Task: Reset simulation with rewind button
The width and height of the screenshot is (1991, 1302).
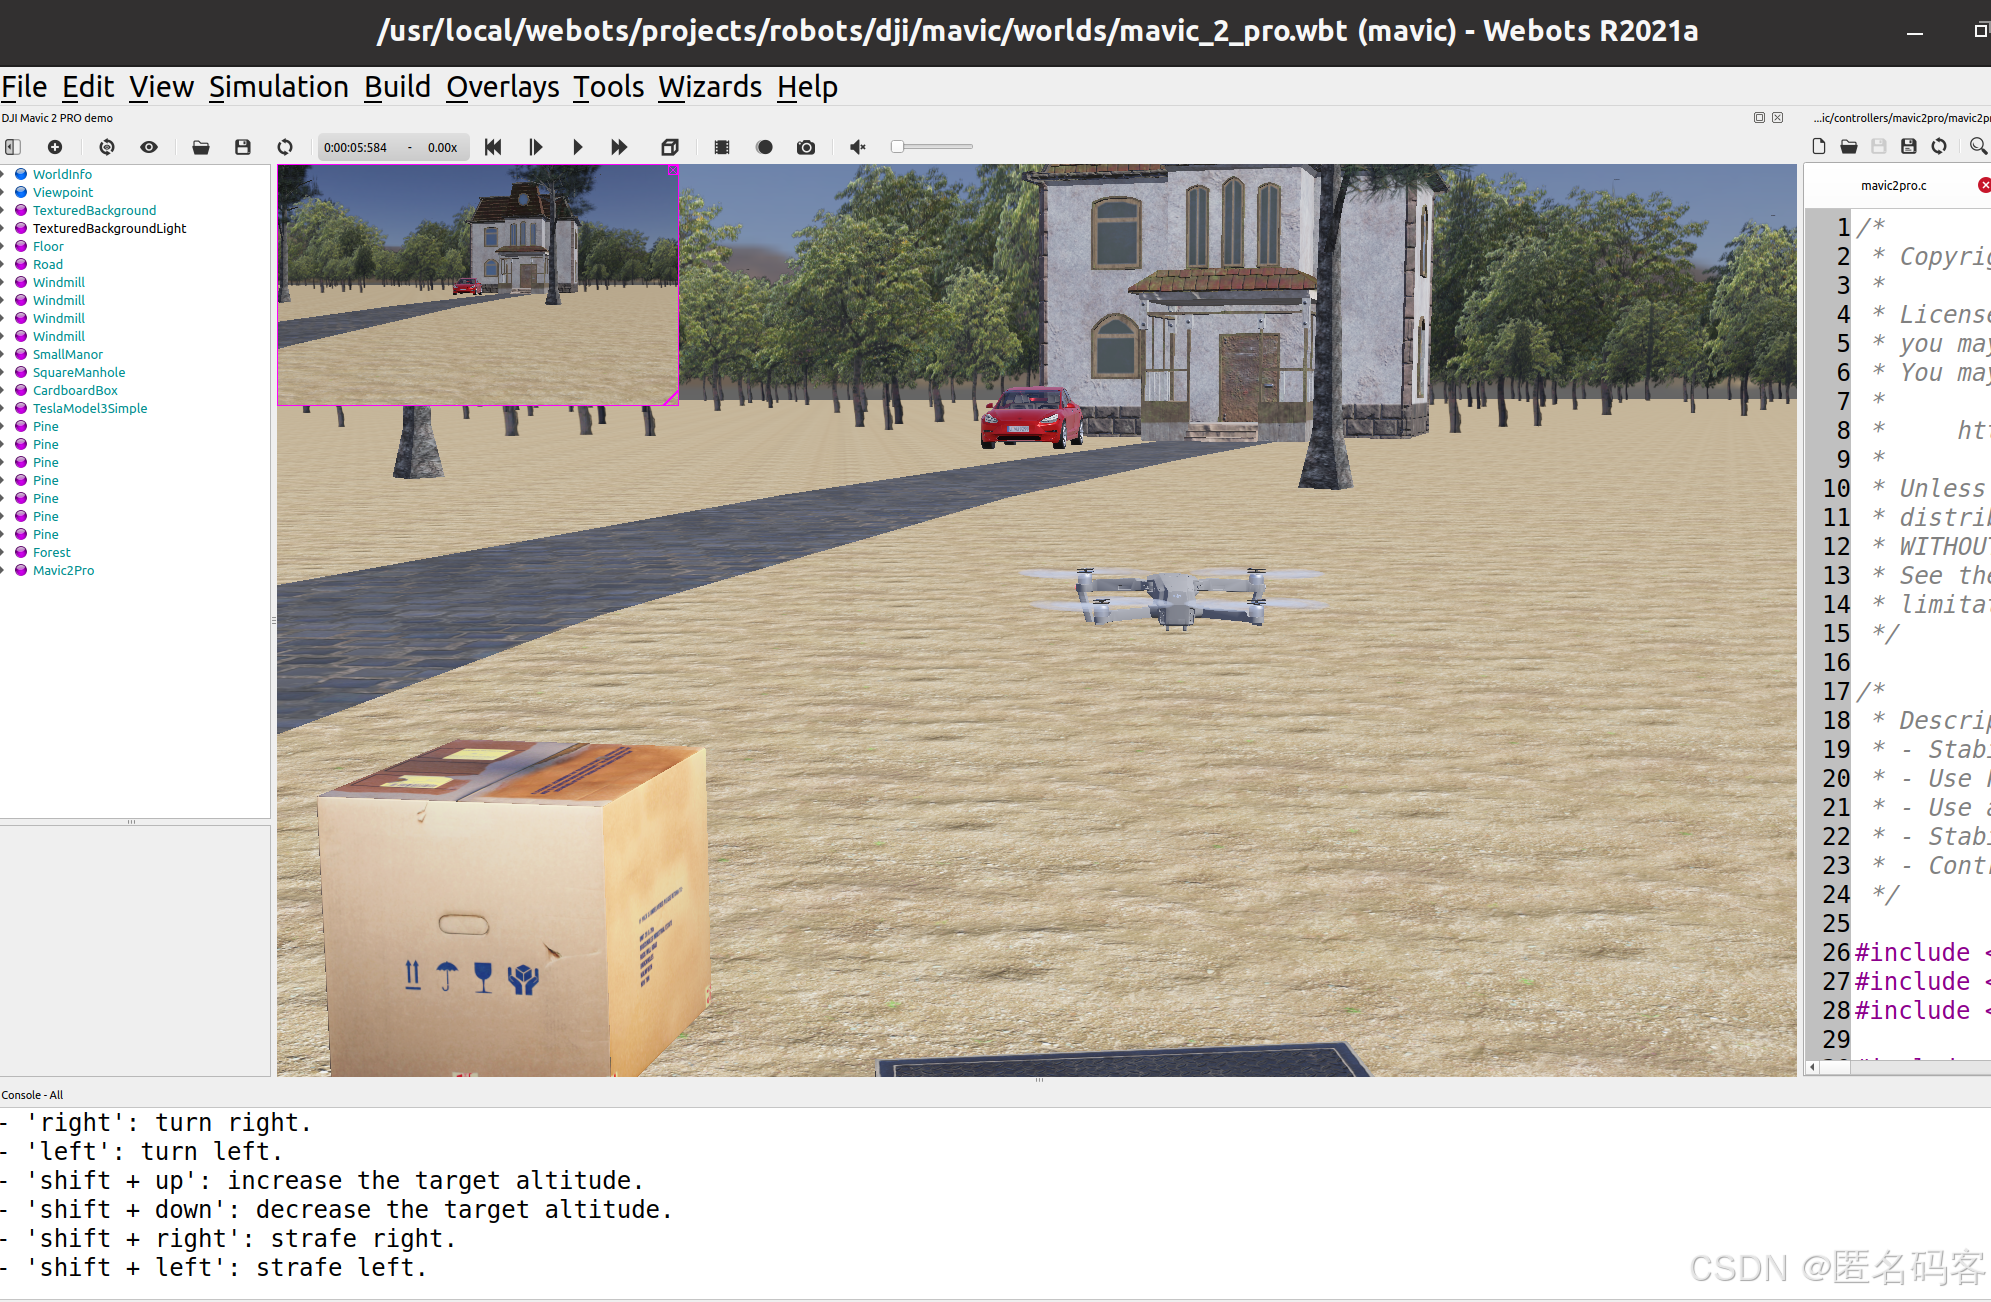Action: [493, 147]
